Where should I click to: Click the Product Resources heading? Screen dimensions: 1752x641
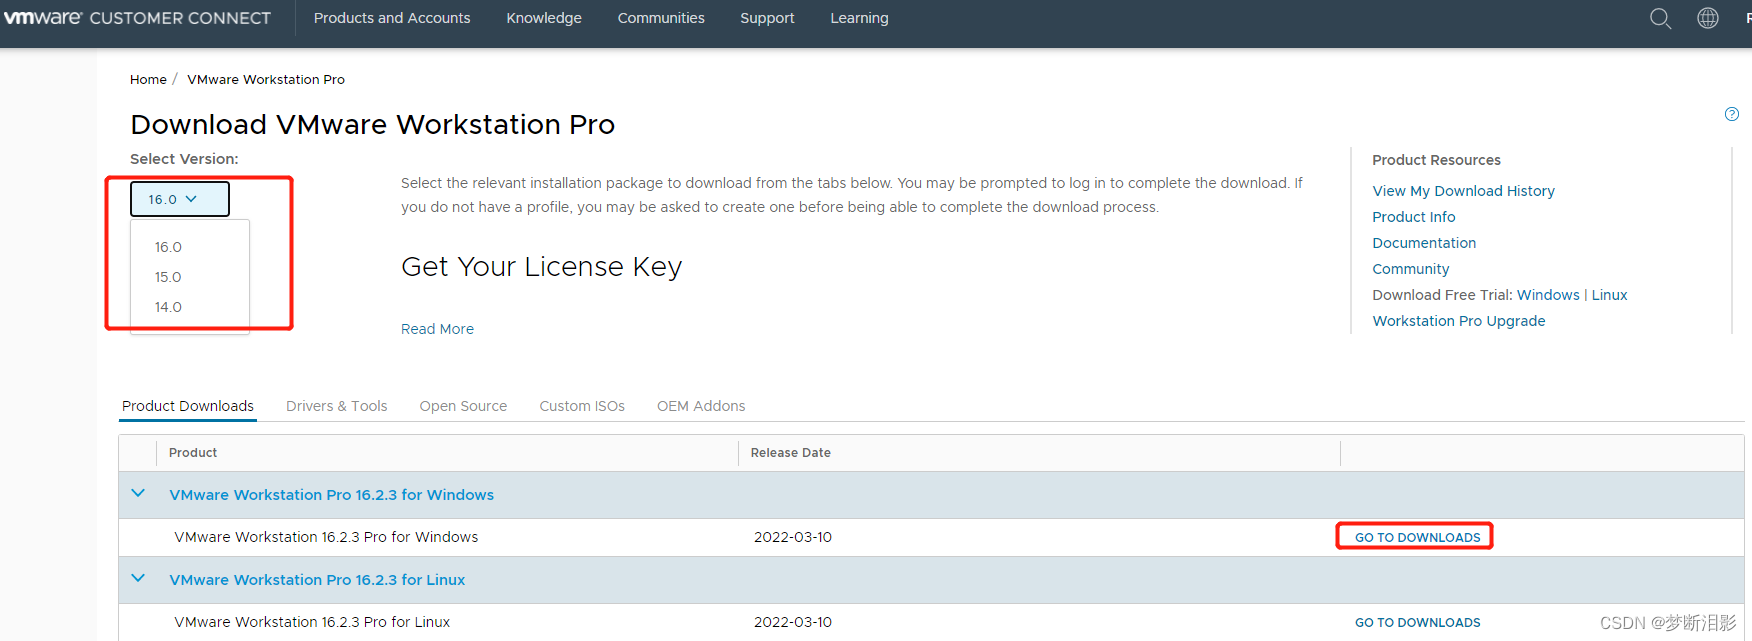click(x=1436, y=160)
